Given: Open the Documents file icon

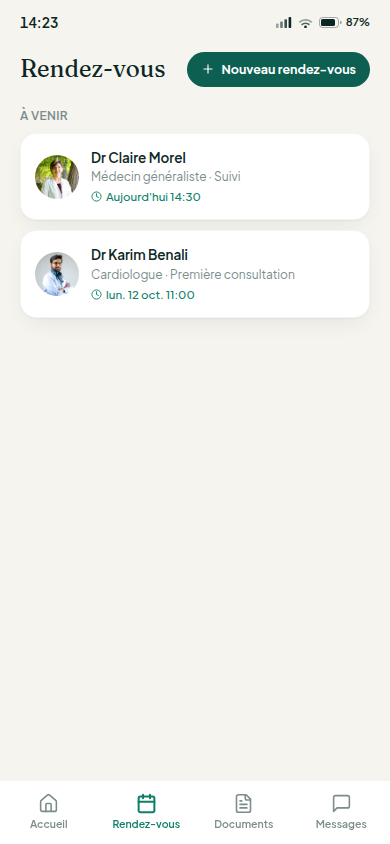Looking at the screenshot, I should coord(244,804).
